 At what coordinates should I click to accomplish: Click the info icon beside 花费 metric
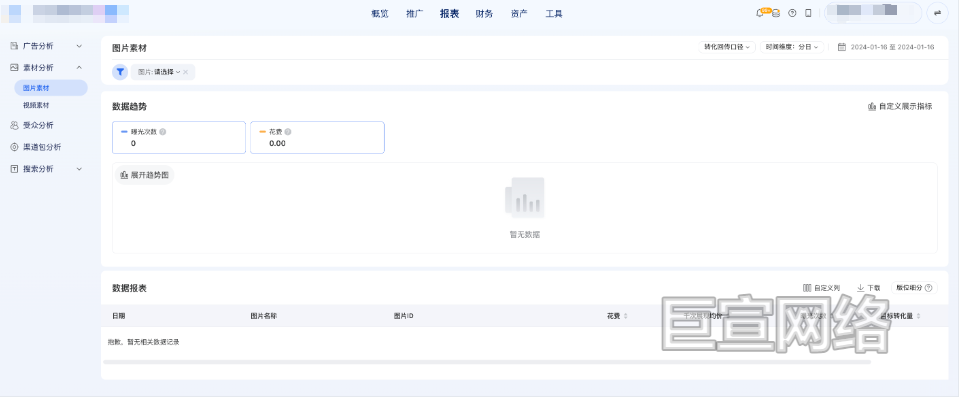288,131
